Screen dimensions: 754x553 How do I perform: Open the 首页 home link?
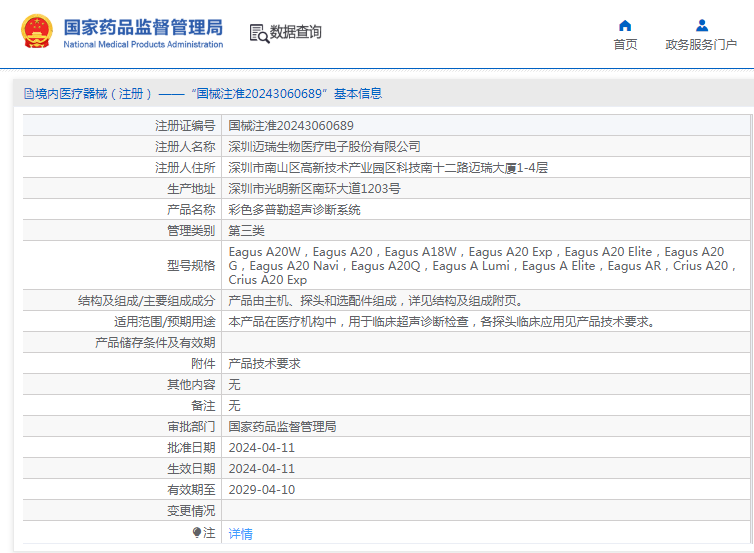(x=625, y=45)
